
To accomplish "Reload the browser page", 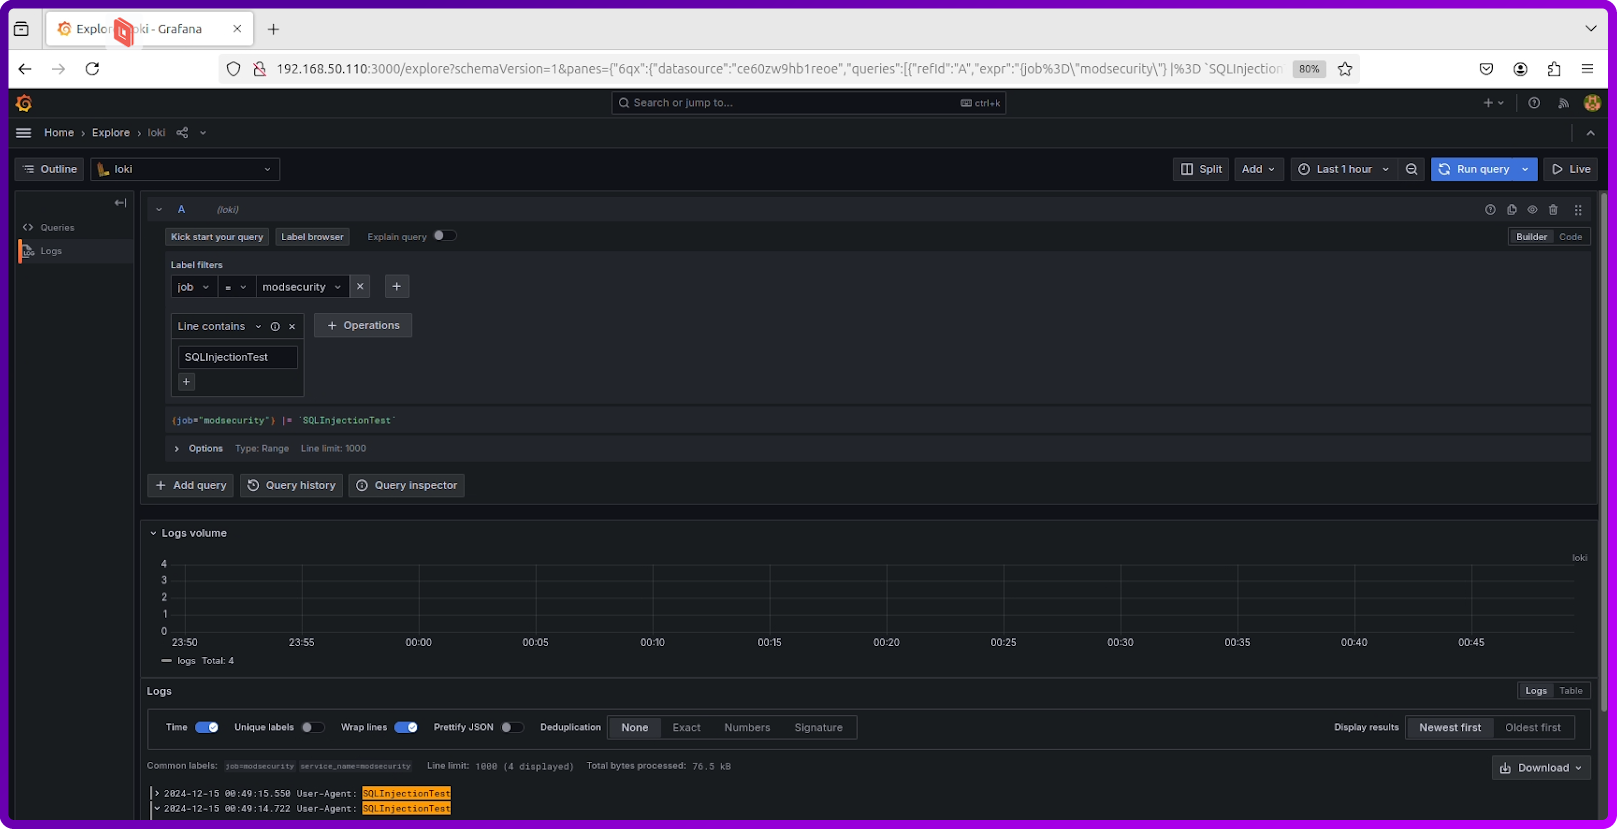I will tap(92, 69).
